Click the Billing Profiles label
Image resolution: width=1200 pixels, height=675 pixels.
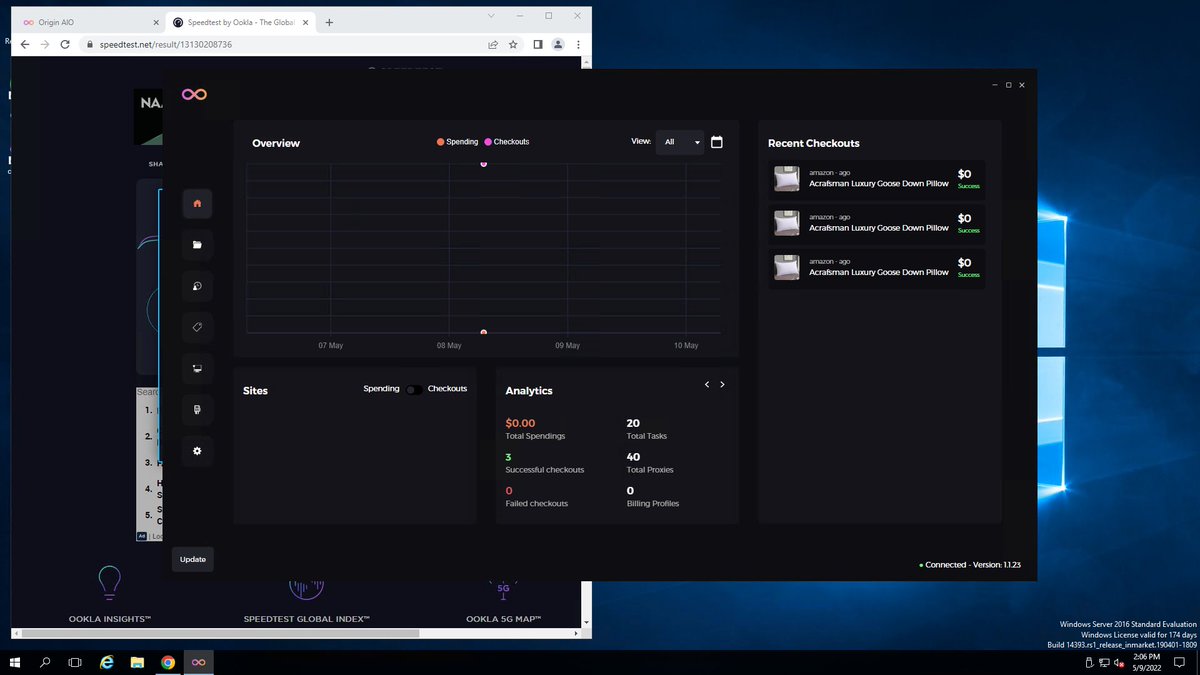[653, 503]
